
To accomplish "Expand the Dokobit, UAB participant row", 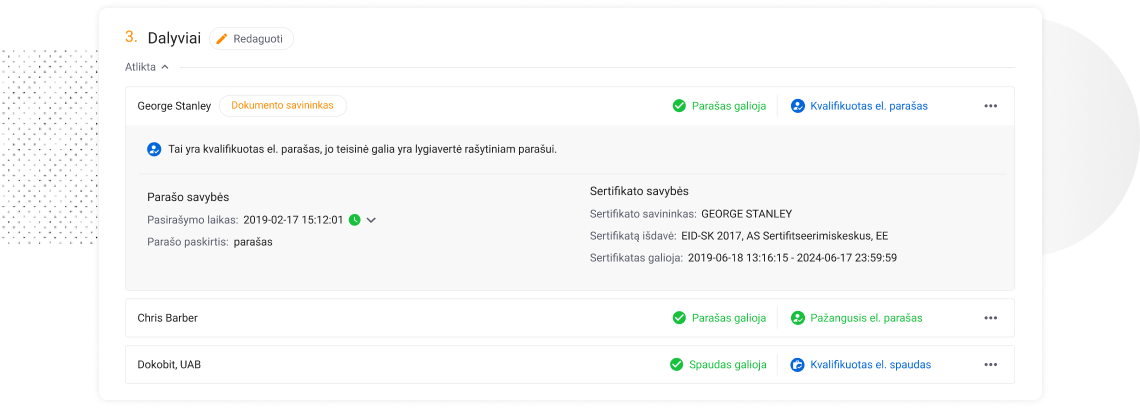I will 569,364.
